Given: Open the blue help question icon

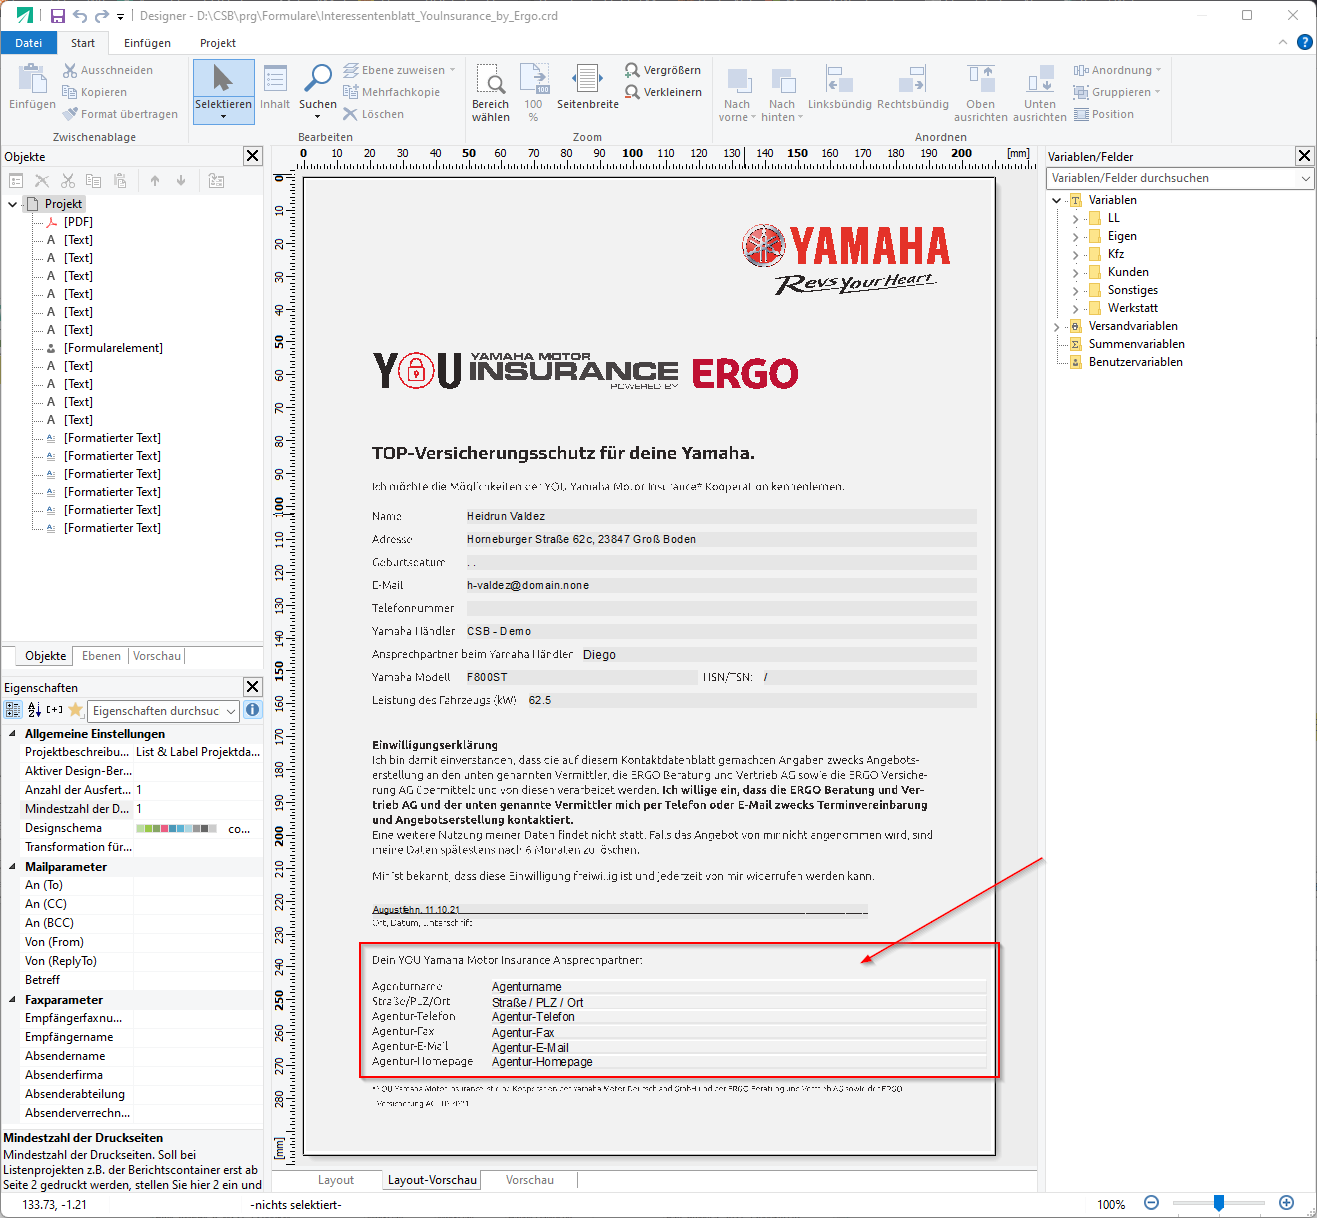Looking at the screenshot, I should point(1304,42).
